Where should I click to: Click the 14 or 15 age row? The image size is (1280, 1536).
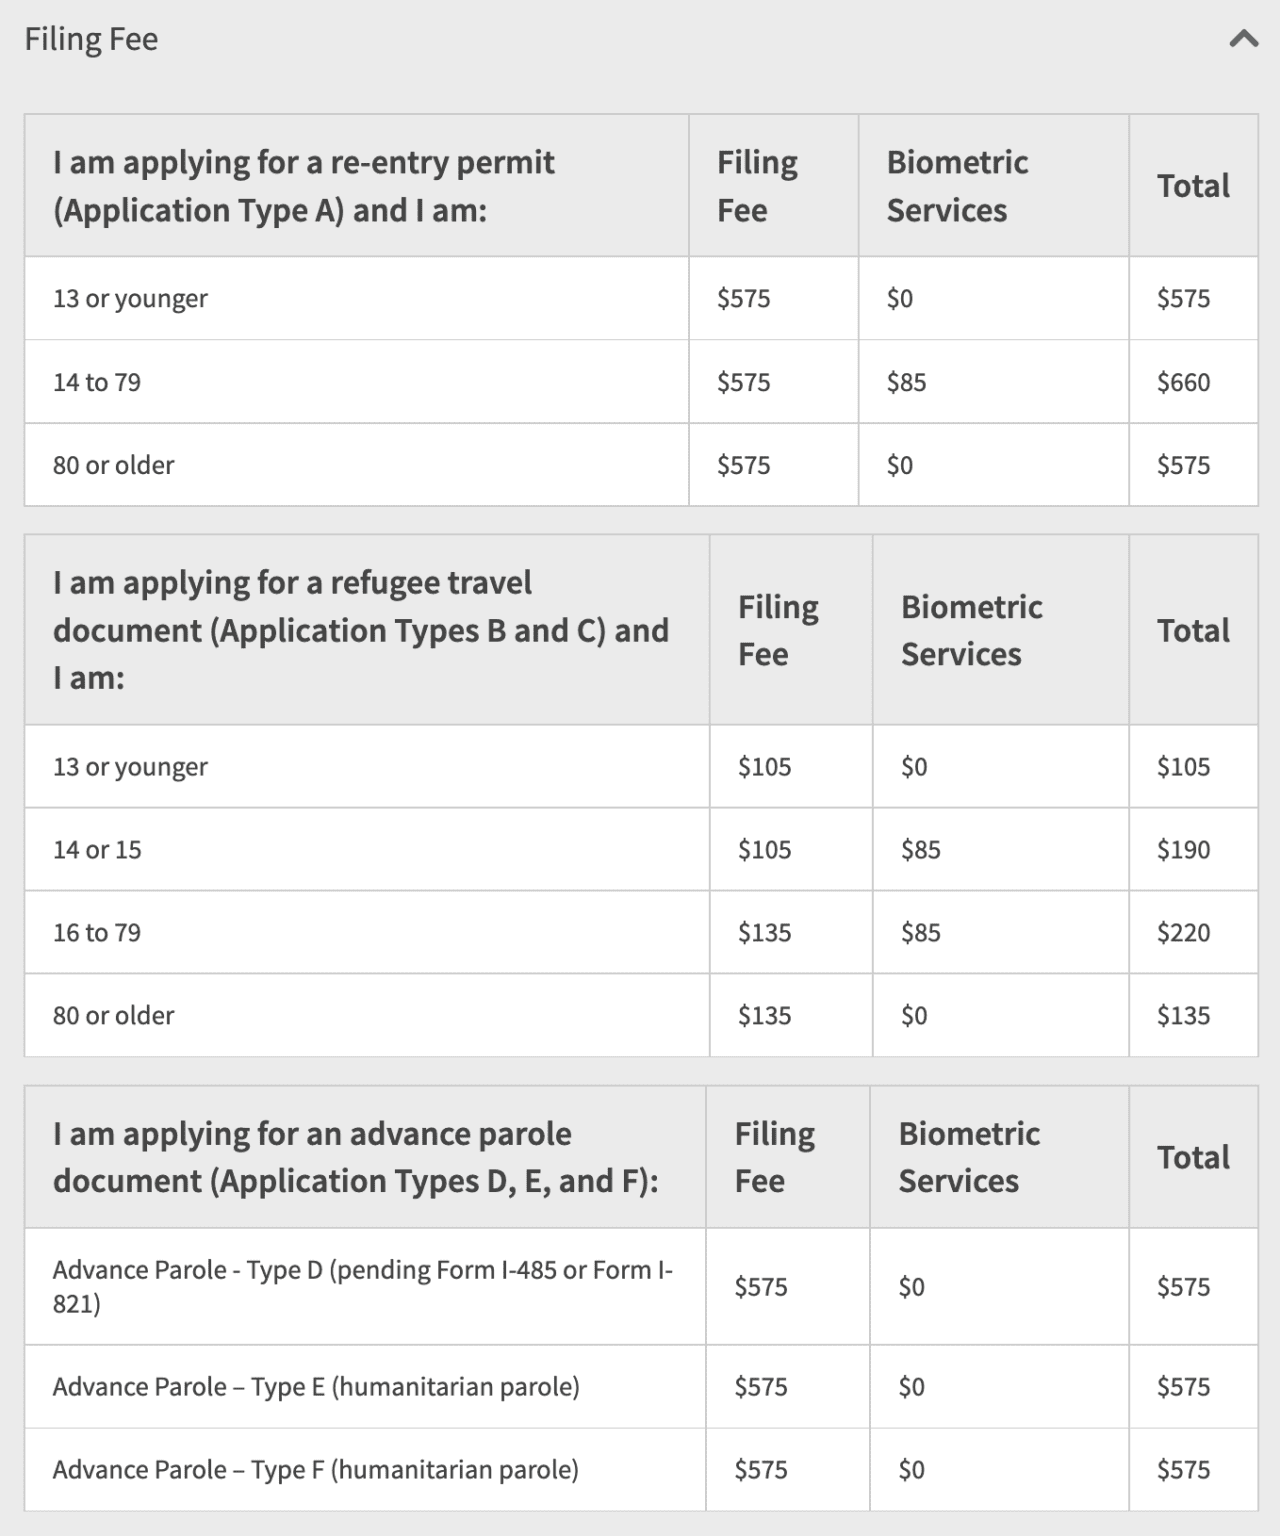pyautogui.click(x=641, y=849)
